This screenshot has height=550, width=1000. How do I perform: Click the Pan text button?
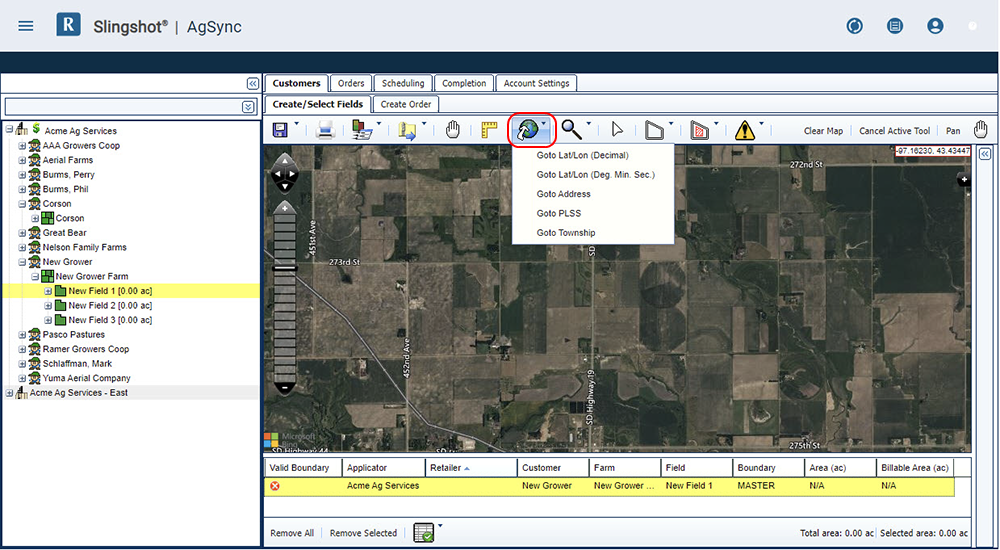coord(953,131)
